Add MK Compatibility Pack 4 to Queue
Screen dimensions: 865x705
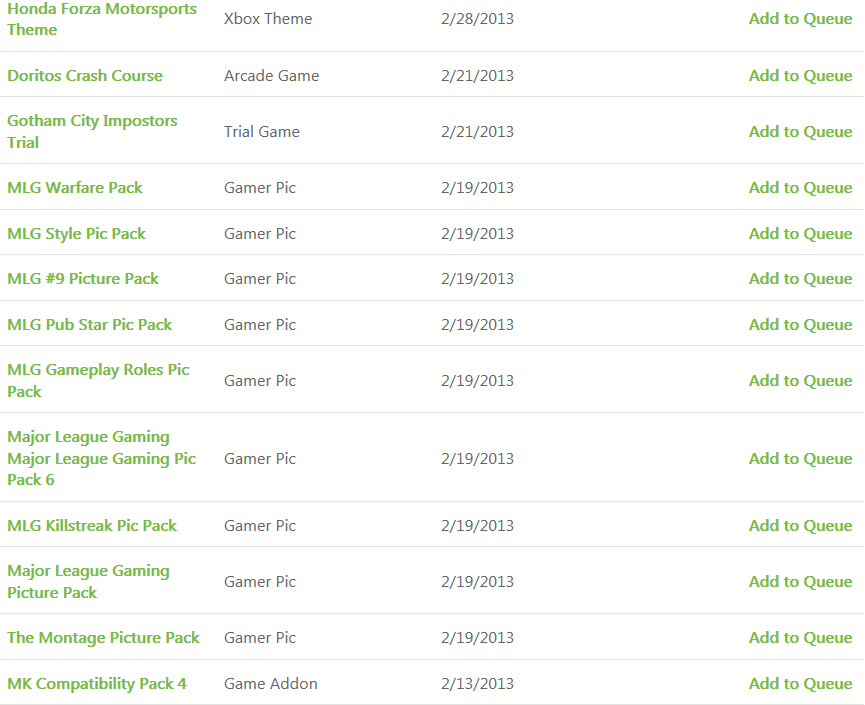click(800, 683)
